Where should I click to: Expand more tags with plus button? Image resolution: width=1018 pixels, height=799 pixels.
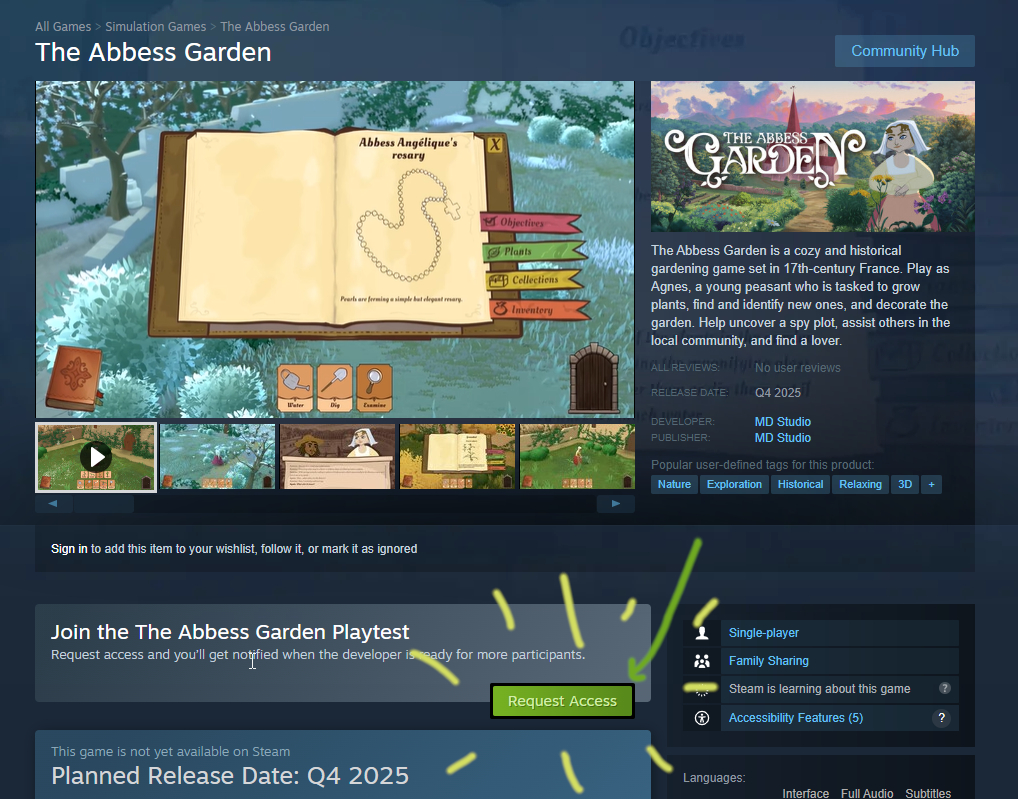point(932,484)
